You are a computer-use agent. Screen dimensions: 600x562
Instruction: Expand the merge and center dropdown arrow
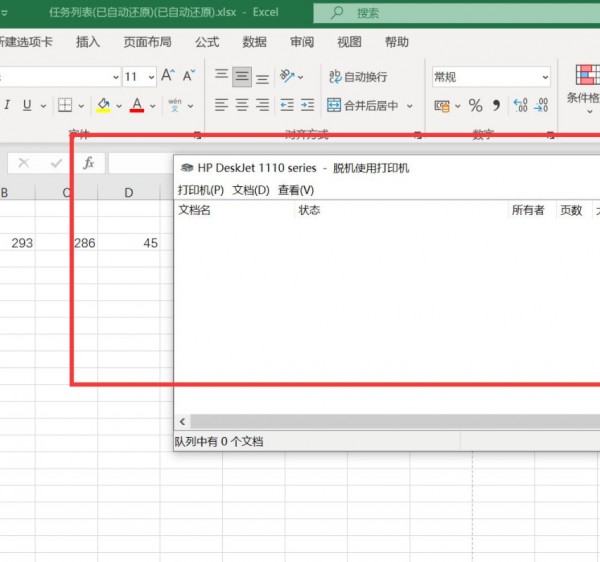point(410,106)
